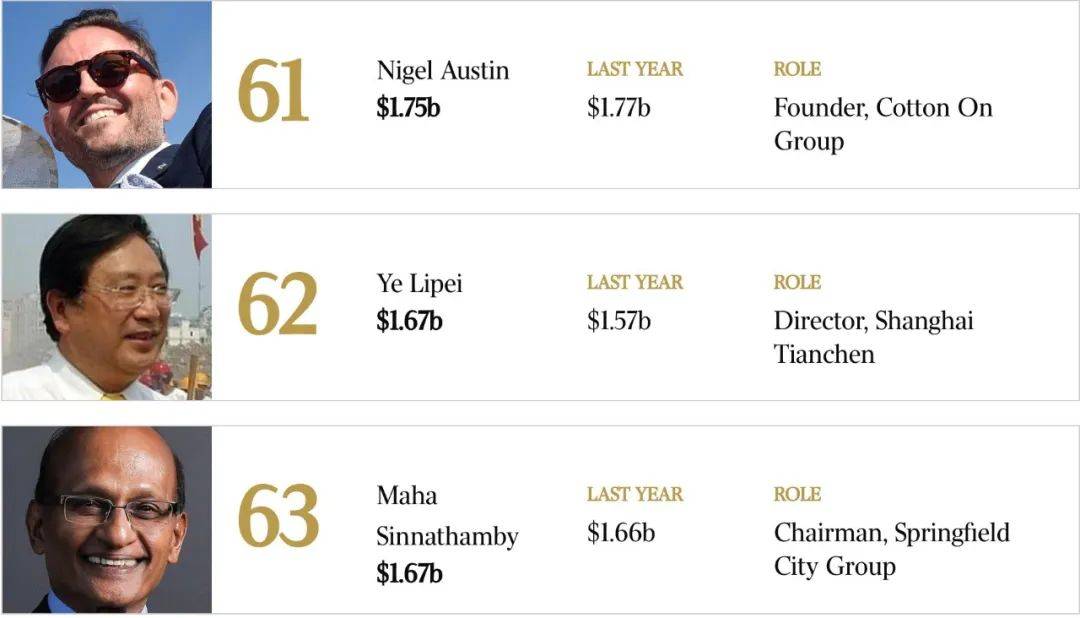Click the Maha Sinnathamby name
This screenshot has height=618, width=1080.
pyautogui.click(x=447, y=516)
